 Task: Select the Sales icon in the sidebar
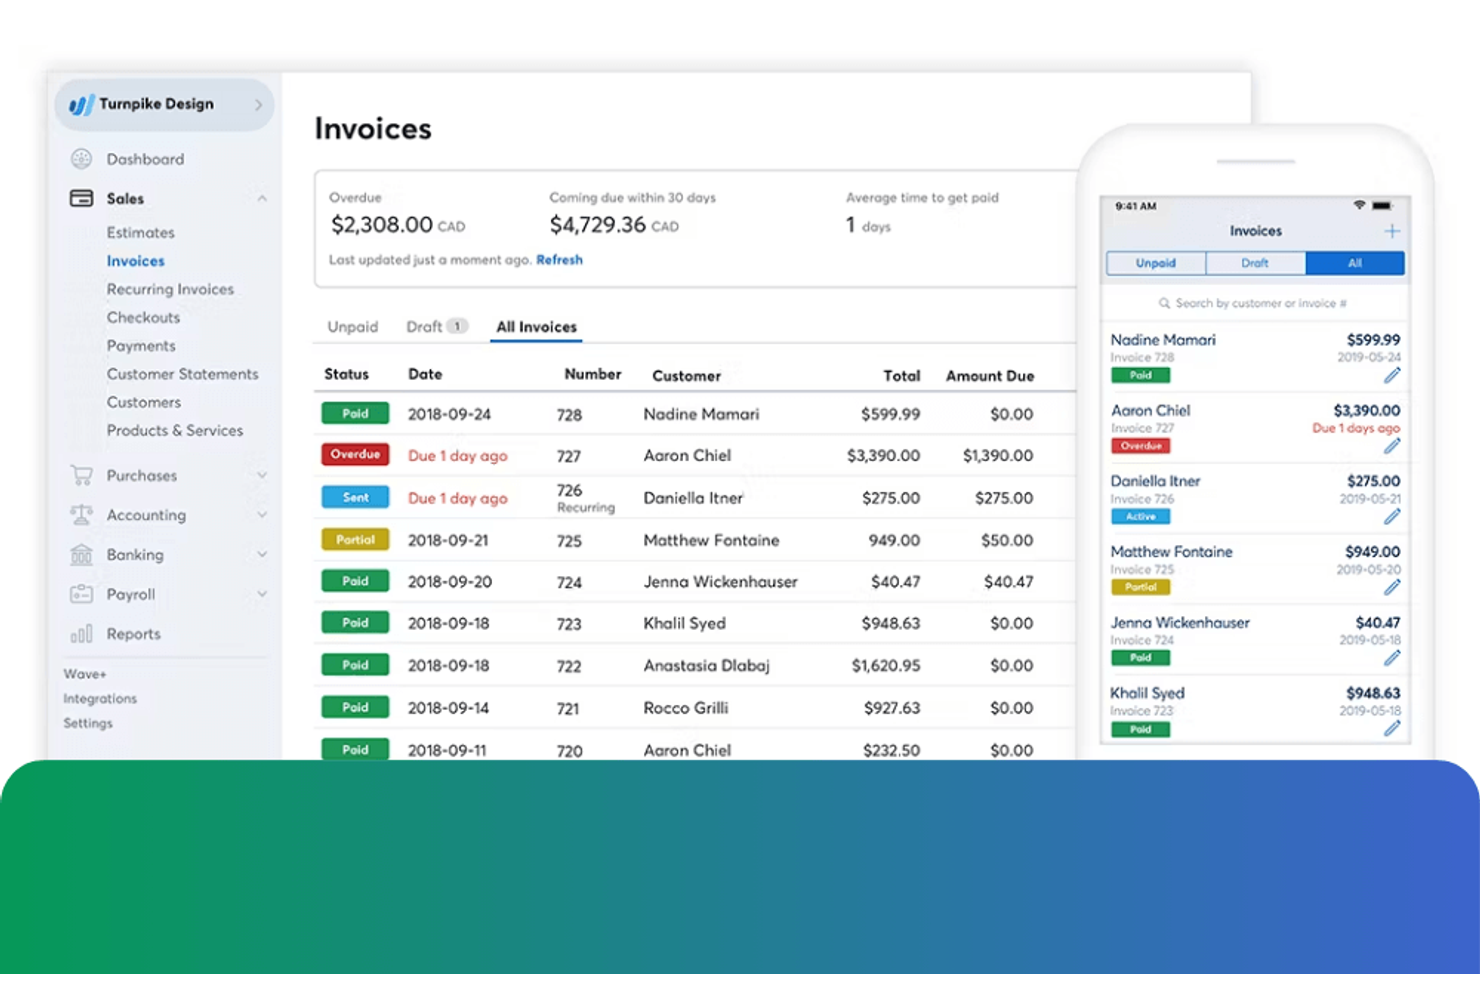[x=81, y=198]
